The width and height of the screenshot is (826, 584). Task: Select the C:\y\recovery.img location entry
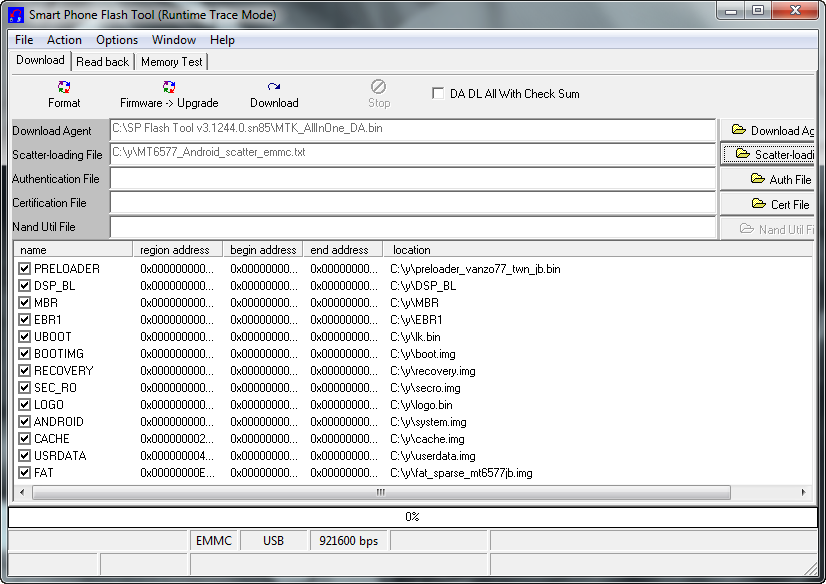(432, 371)
